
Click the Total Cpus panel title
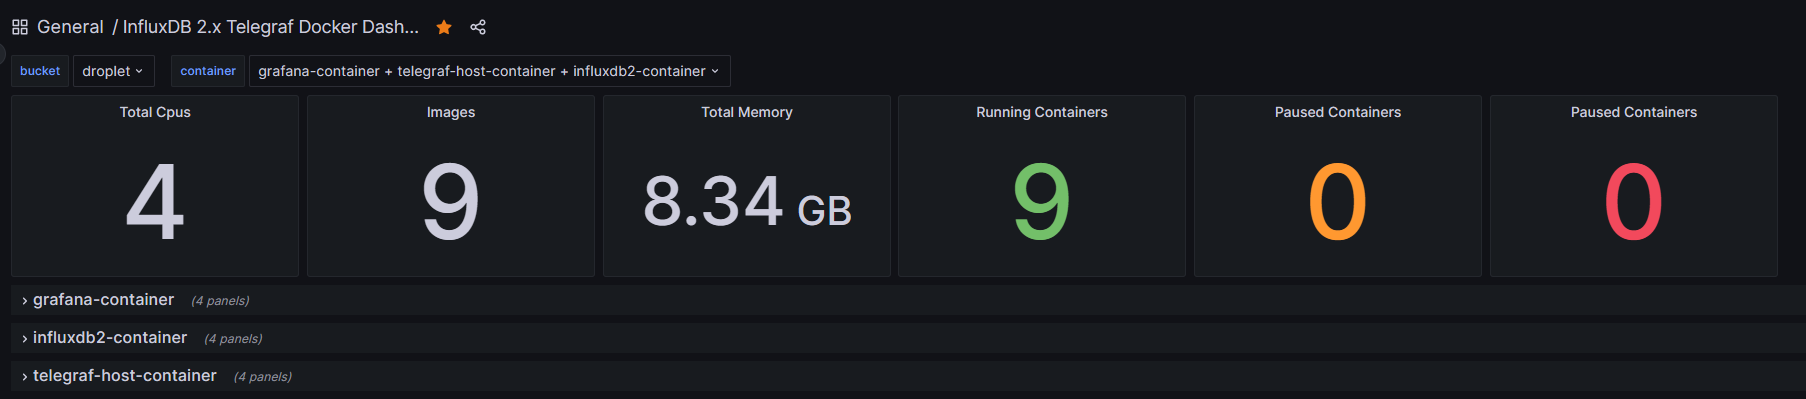155,112
